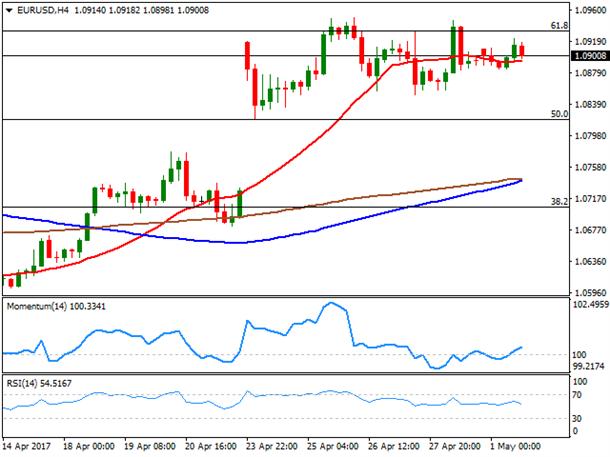Screen dimensions: 610x457
Task: Click the Momentum 100 level label
Action: (x=579, y=355)
